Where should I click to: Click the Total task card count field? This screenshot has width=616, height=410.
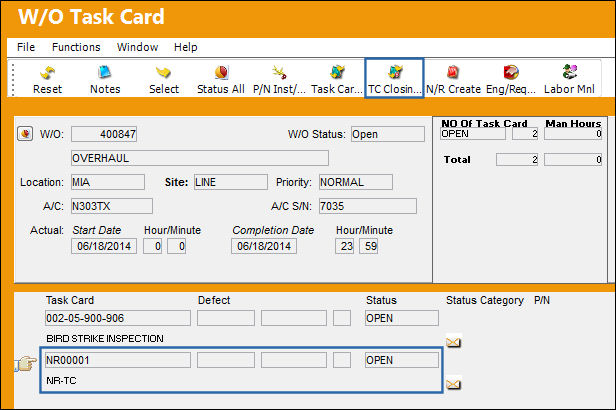click(517, 159)
